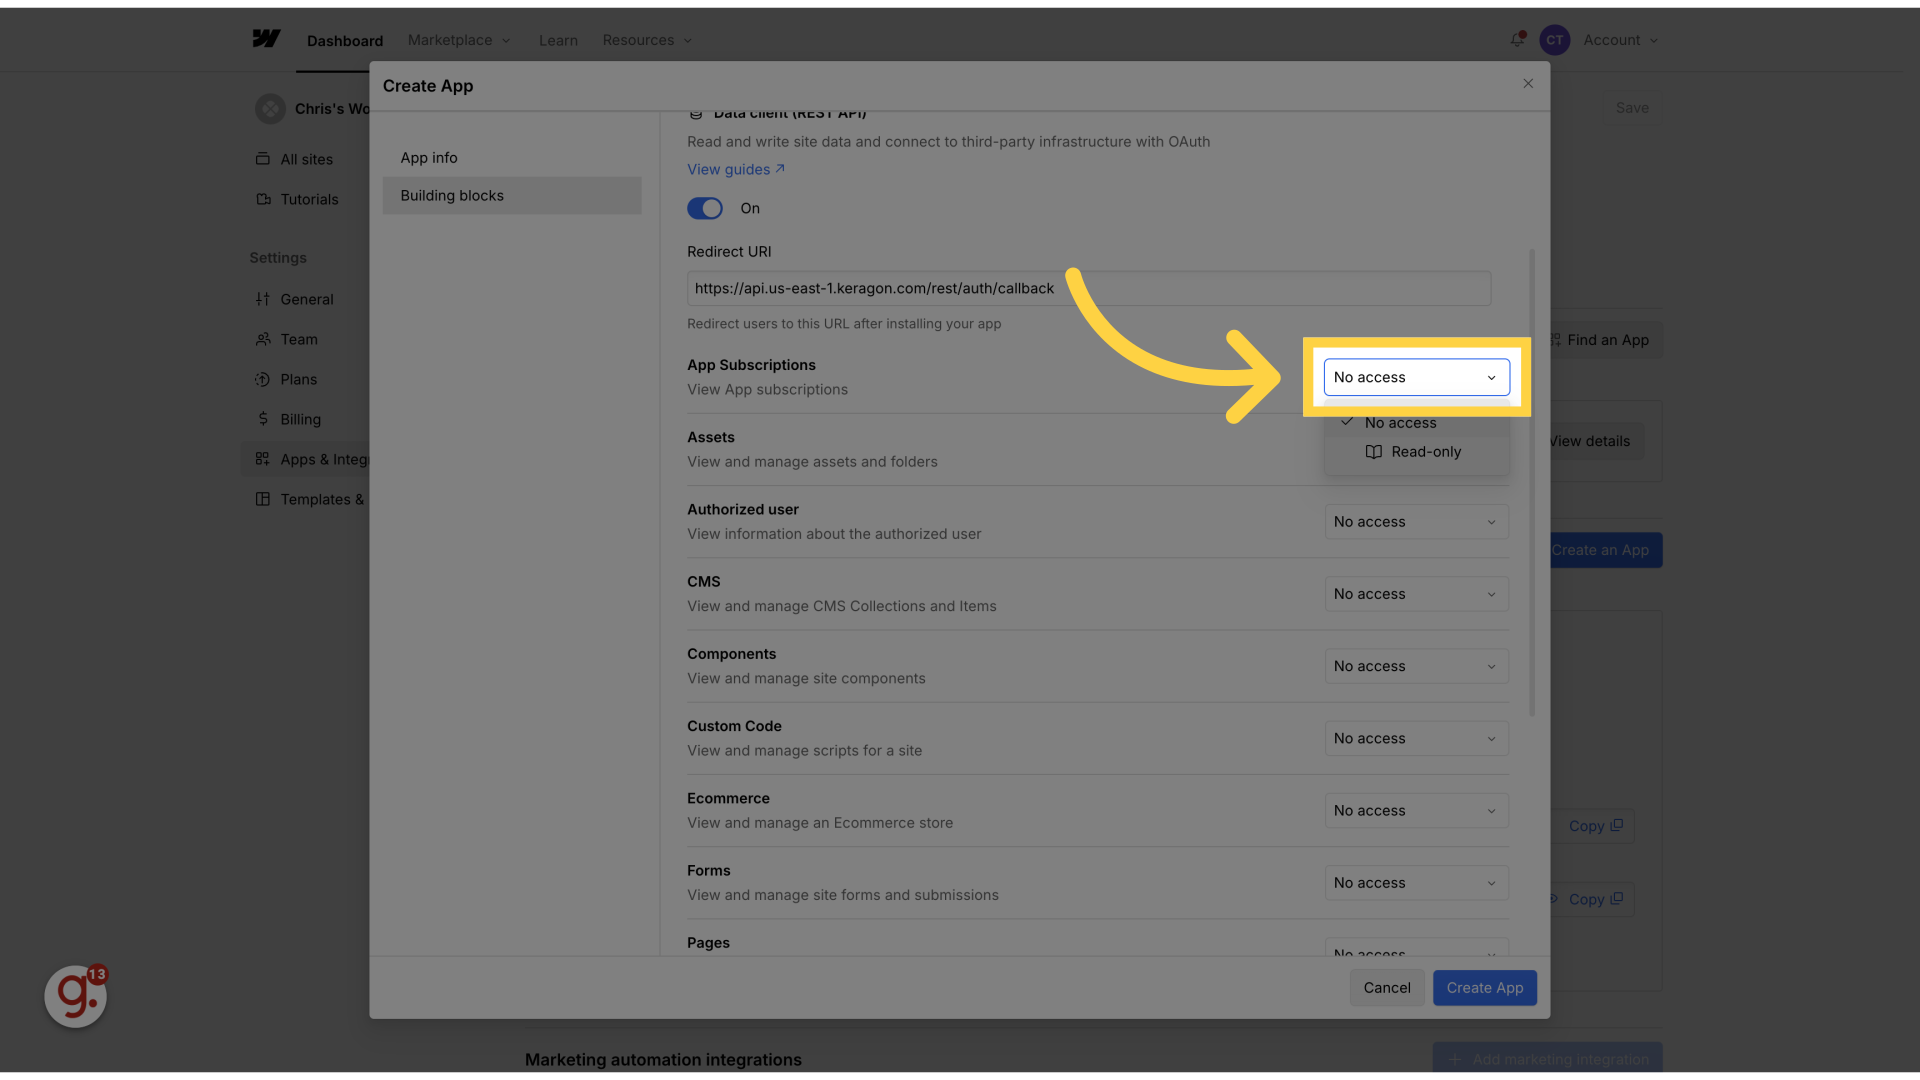Image resolution: width=1920 pixels, height=1080 pixels.
Task: Open the notifications bell
Action: (x=1517, y=40)
